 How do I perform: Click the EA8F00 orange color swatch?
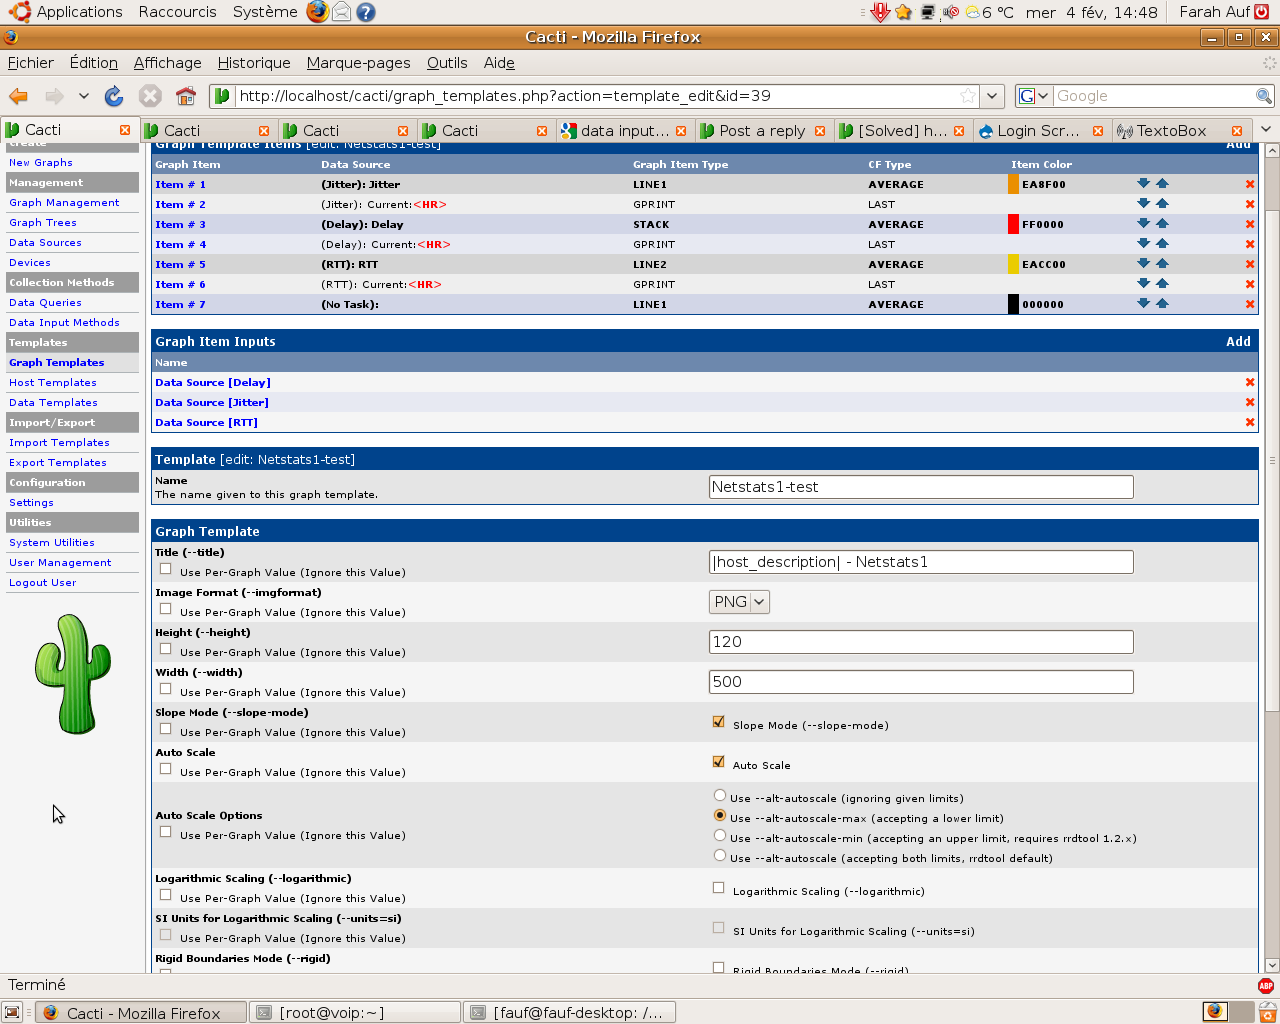[x=1013, y=184]
